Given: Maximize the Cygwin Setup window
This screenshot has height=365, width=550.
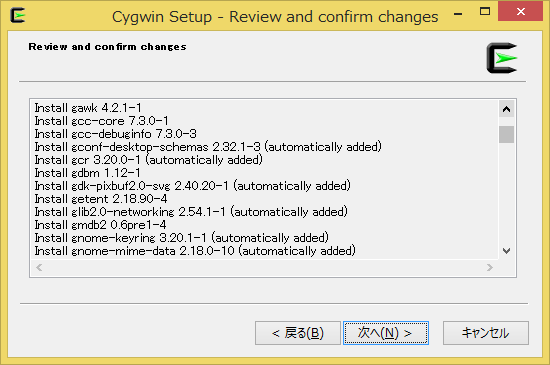Looking at the screenshot, I should [x=485, y=12].
